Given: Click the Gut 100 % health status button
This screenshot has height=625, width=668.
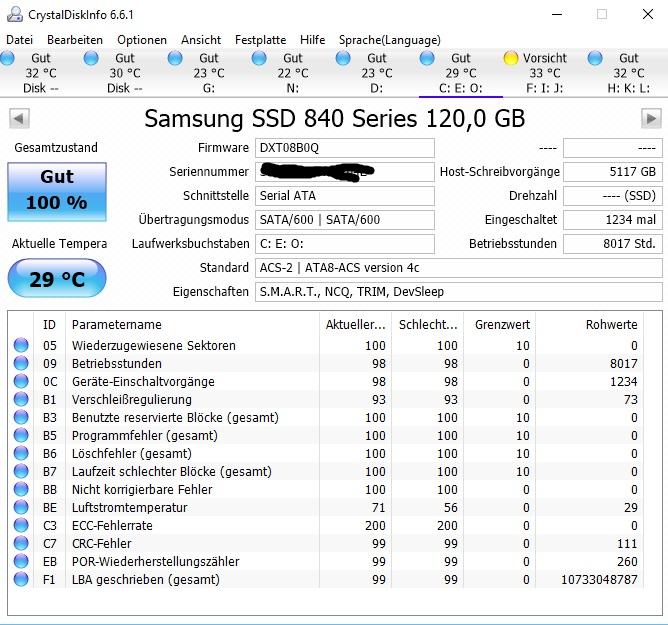Looking at the screenshot, I should pyautogui.click(x=57, y=192).
